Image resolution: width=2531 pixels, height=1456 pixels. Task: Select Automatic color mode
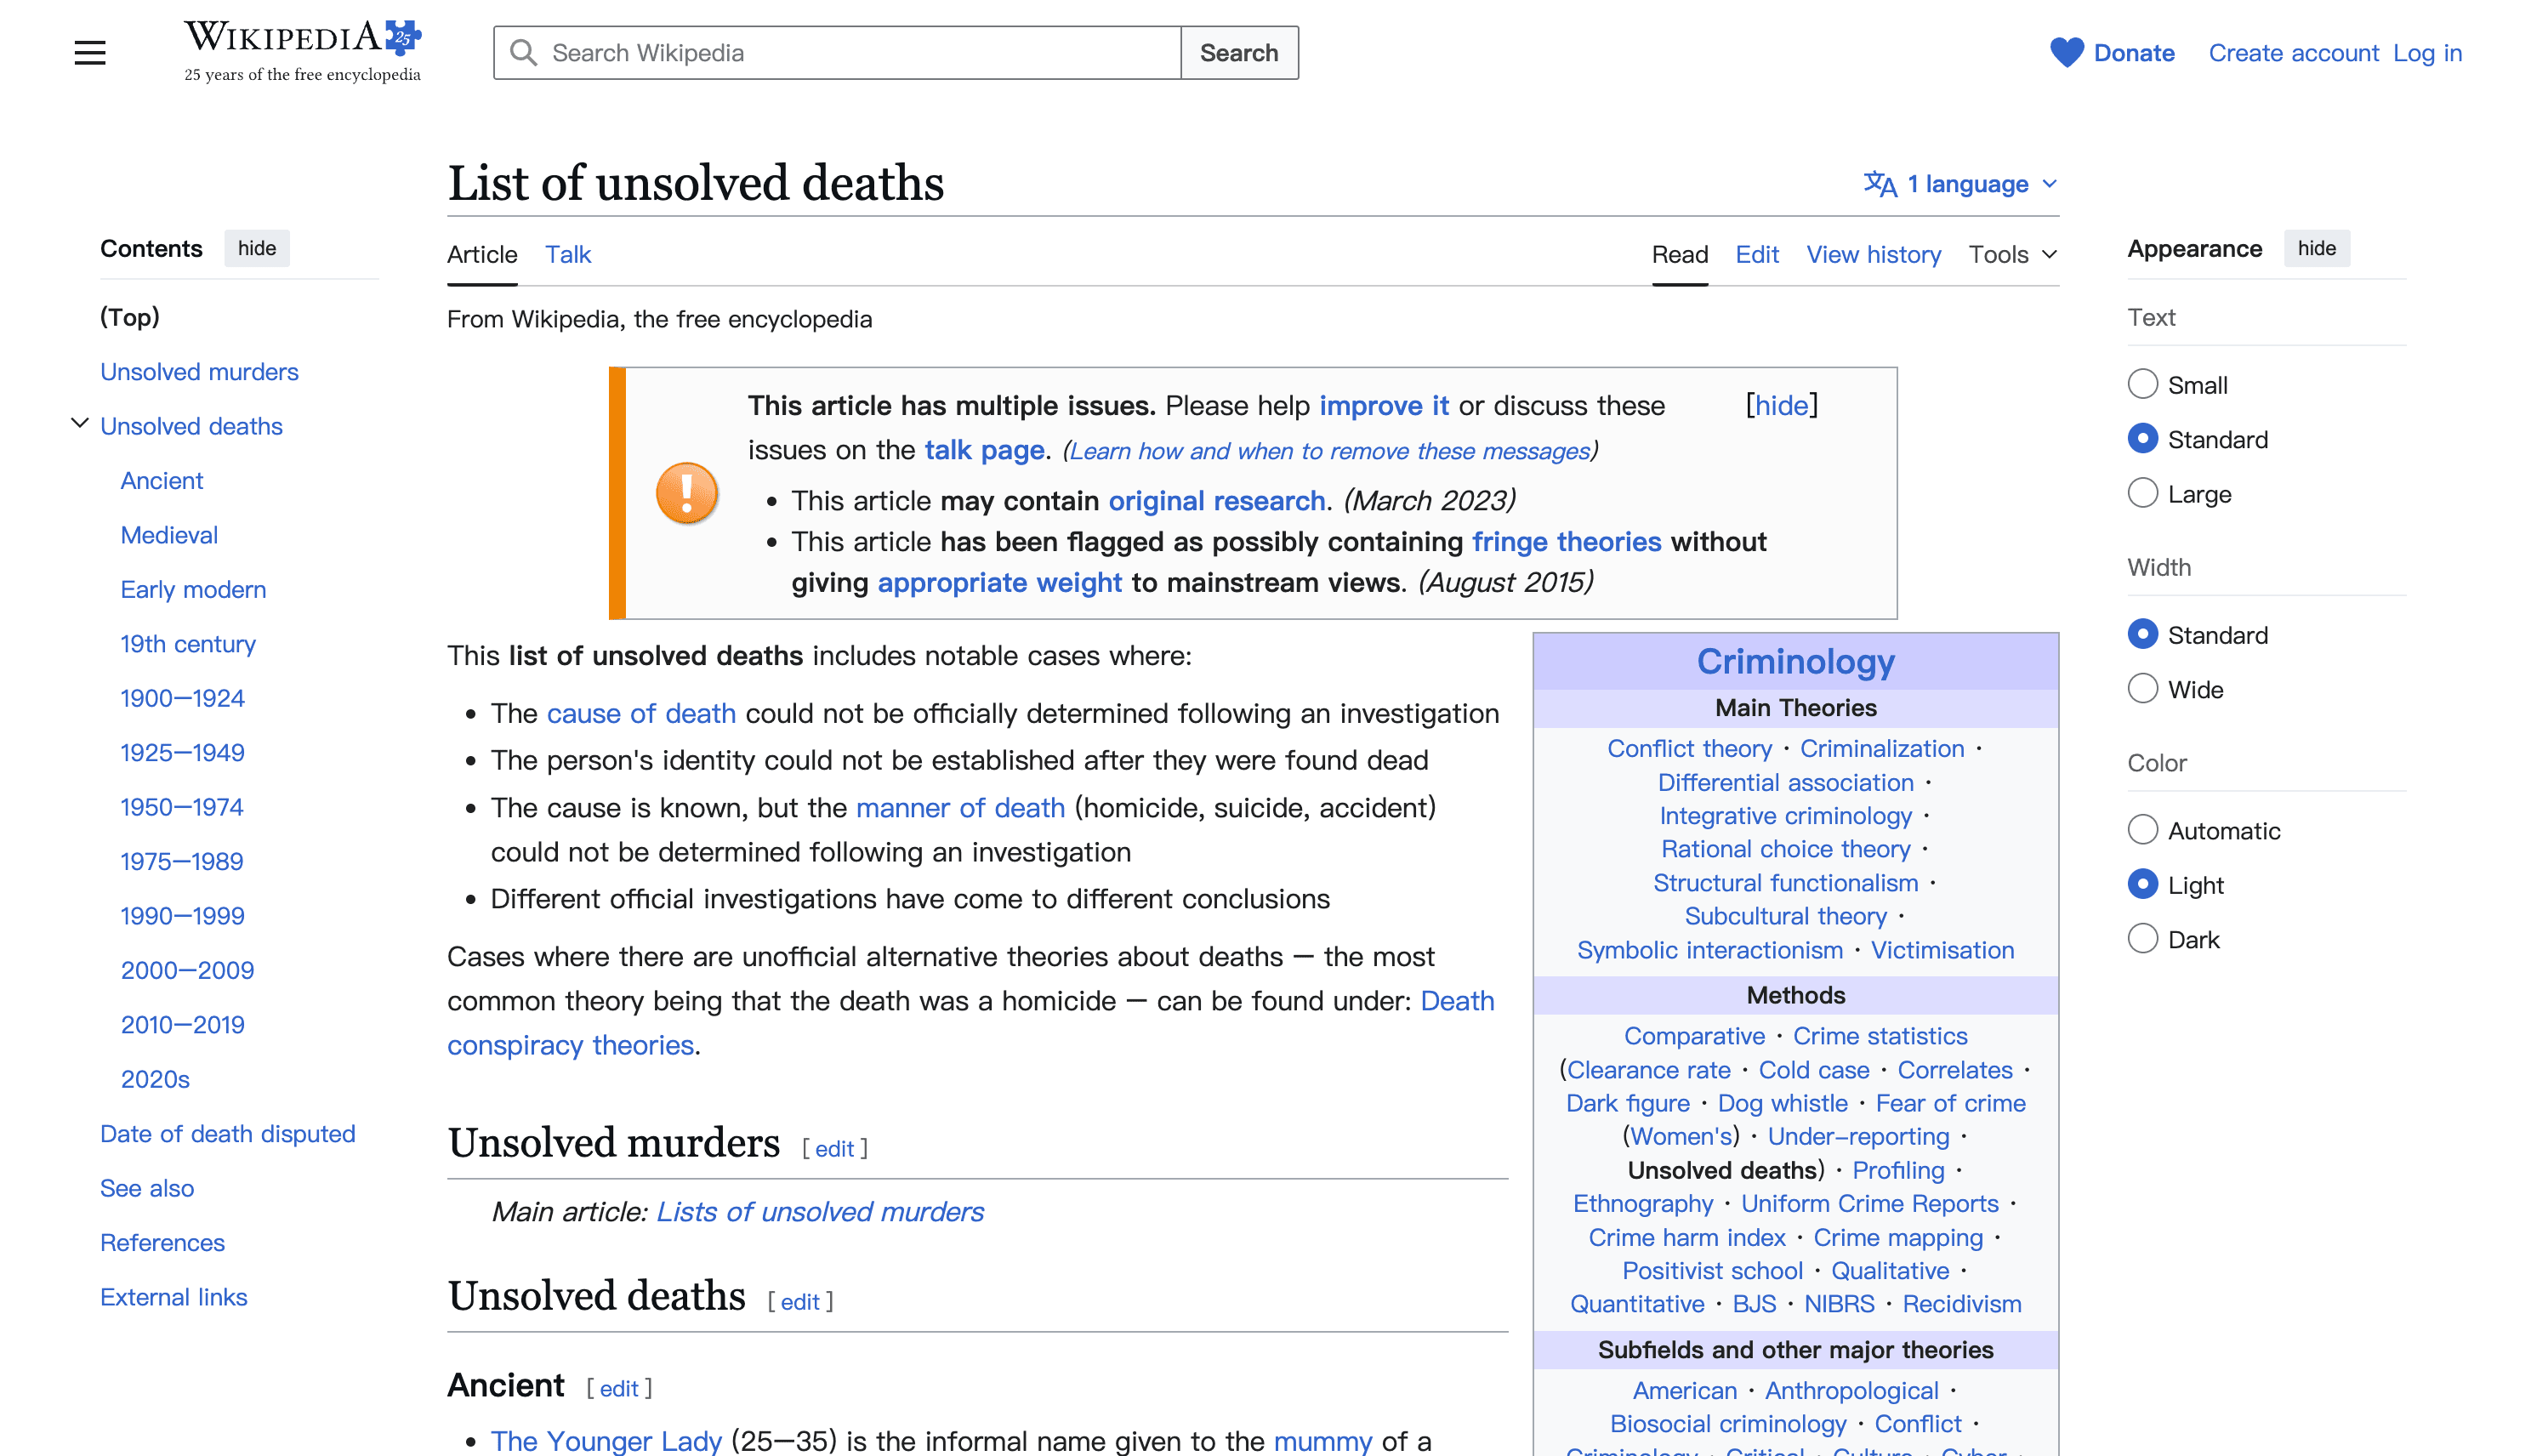[2142, 830]
